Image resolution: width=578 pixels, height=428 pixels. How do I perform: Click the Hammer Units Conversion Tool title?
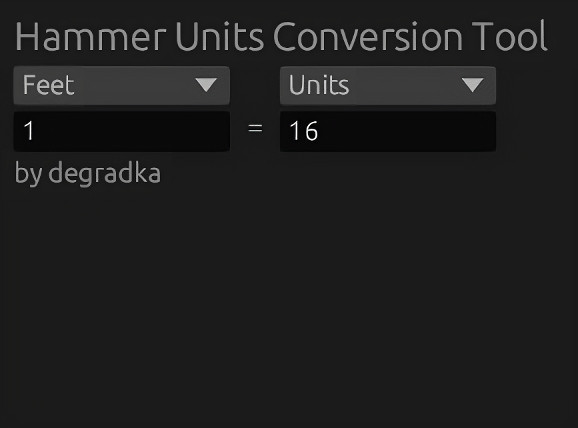tap(281, 36)
